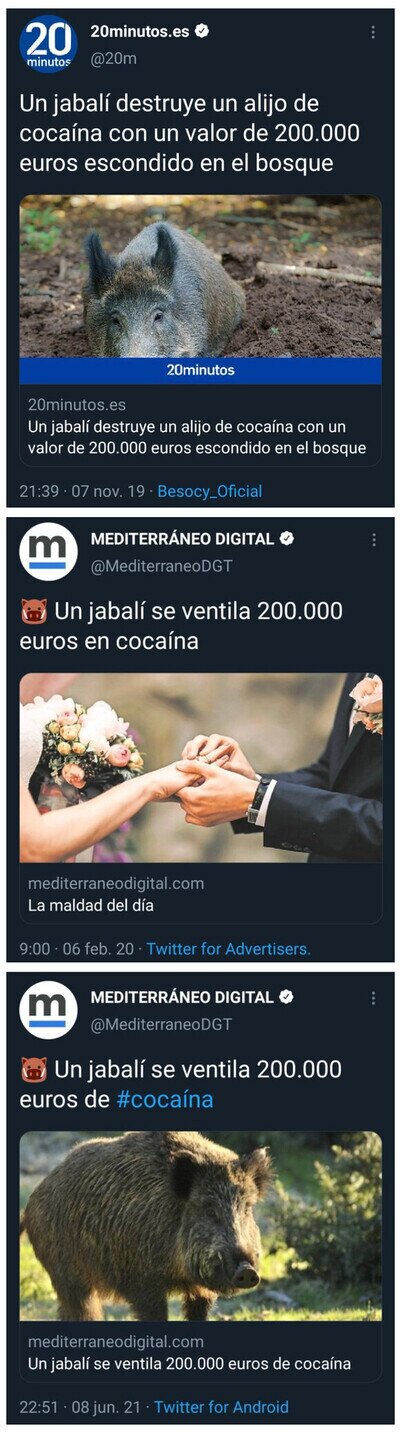Open the Besocy_Oficial source link
400x1432 pixels.
[209, 491]
